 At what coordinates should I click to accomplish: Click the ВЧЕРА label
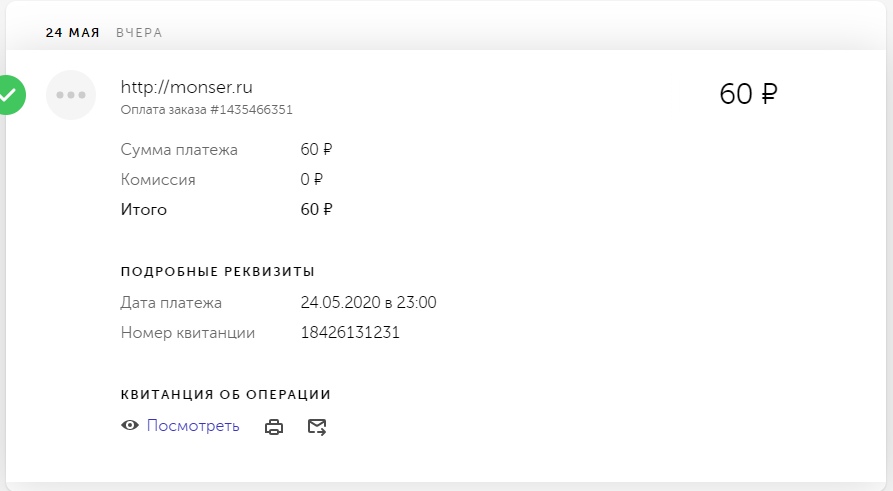click(139, 33)
